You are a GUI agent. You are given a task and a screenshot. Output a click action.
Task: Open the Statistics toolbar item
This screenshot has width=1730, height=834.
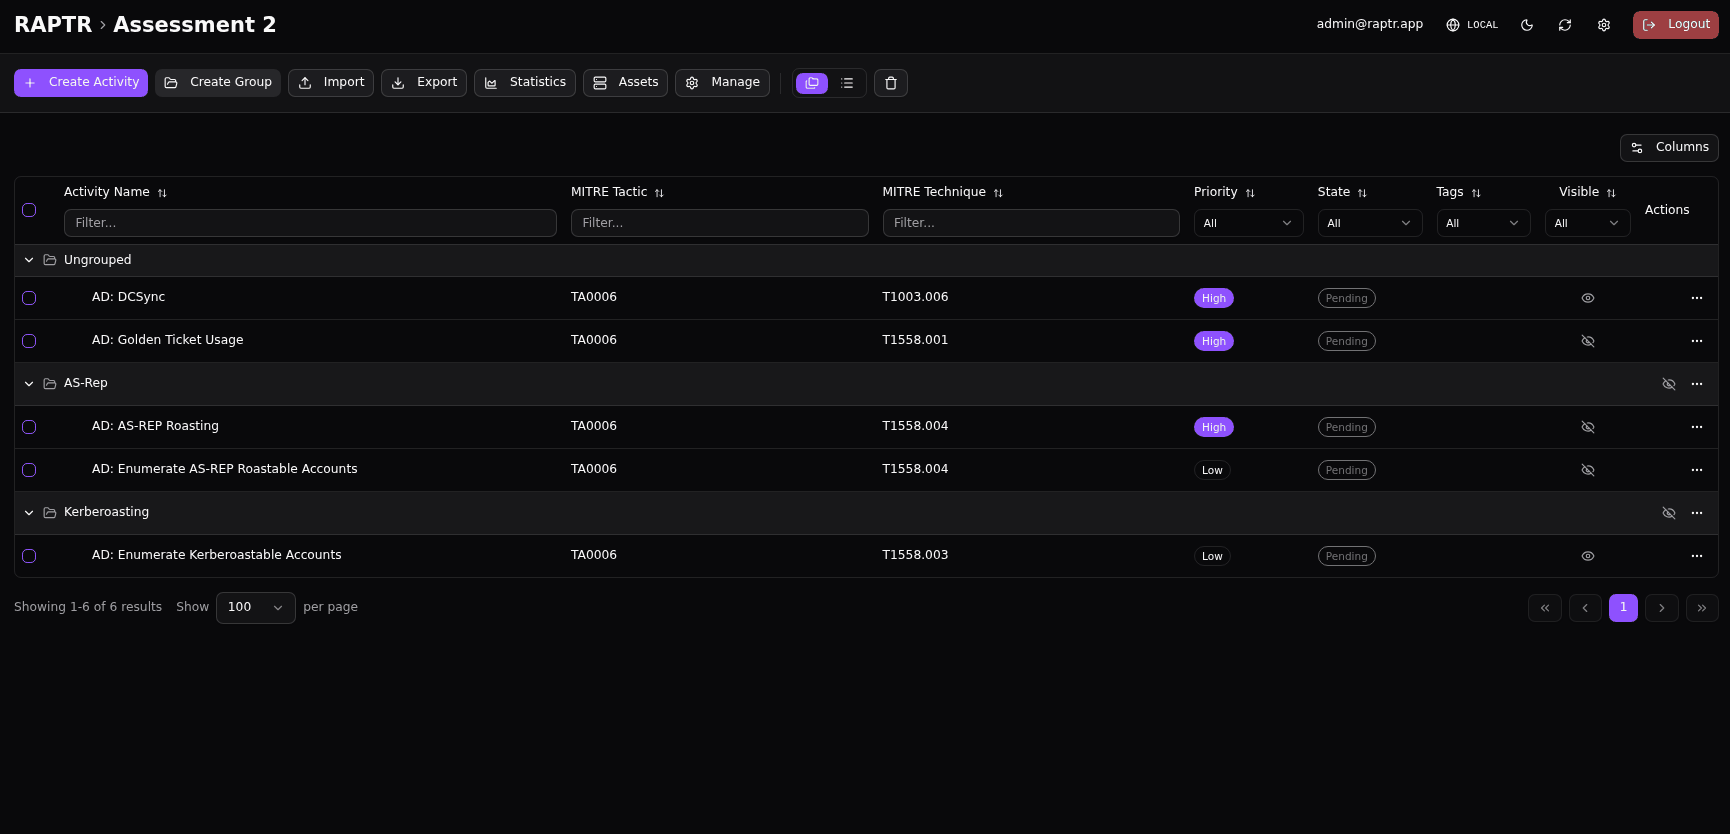tap(525, 83)
